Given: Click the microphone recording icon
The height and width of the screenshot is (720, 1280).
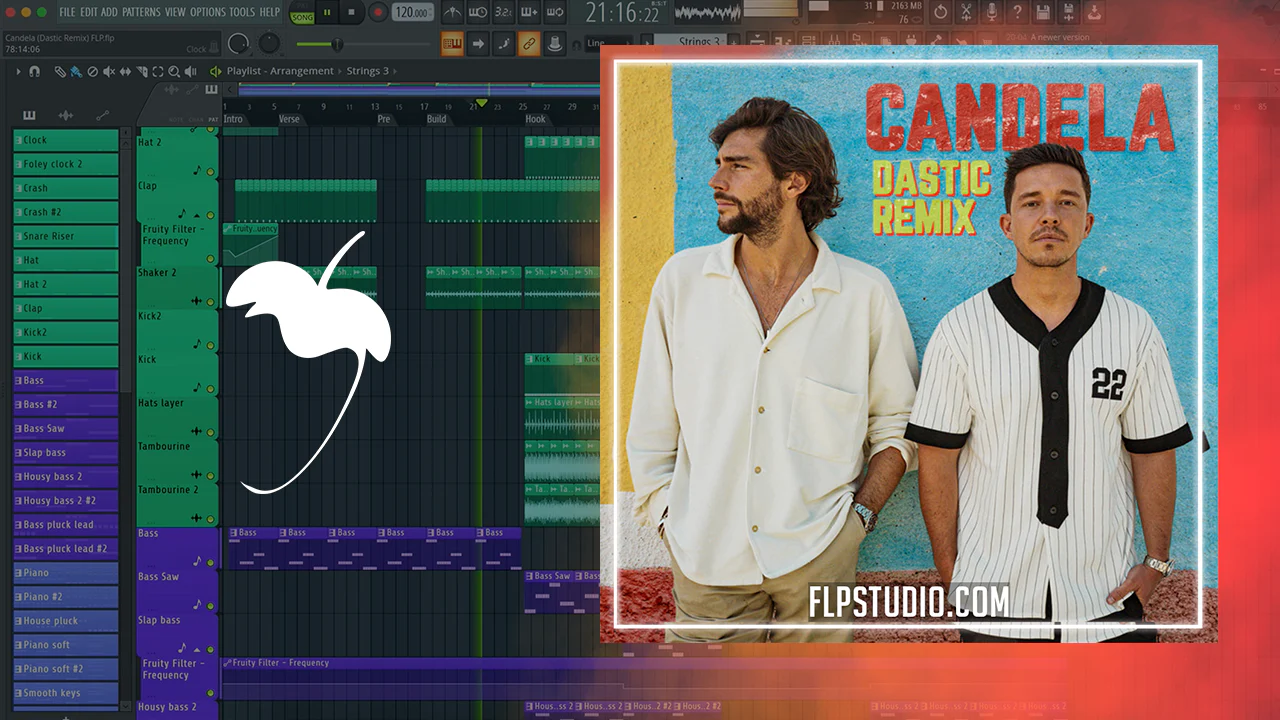Looking at the screenshot, I should pos(992,13).
